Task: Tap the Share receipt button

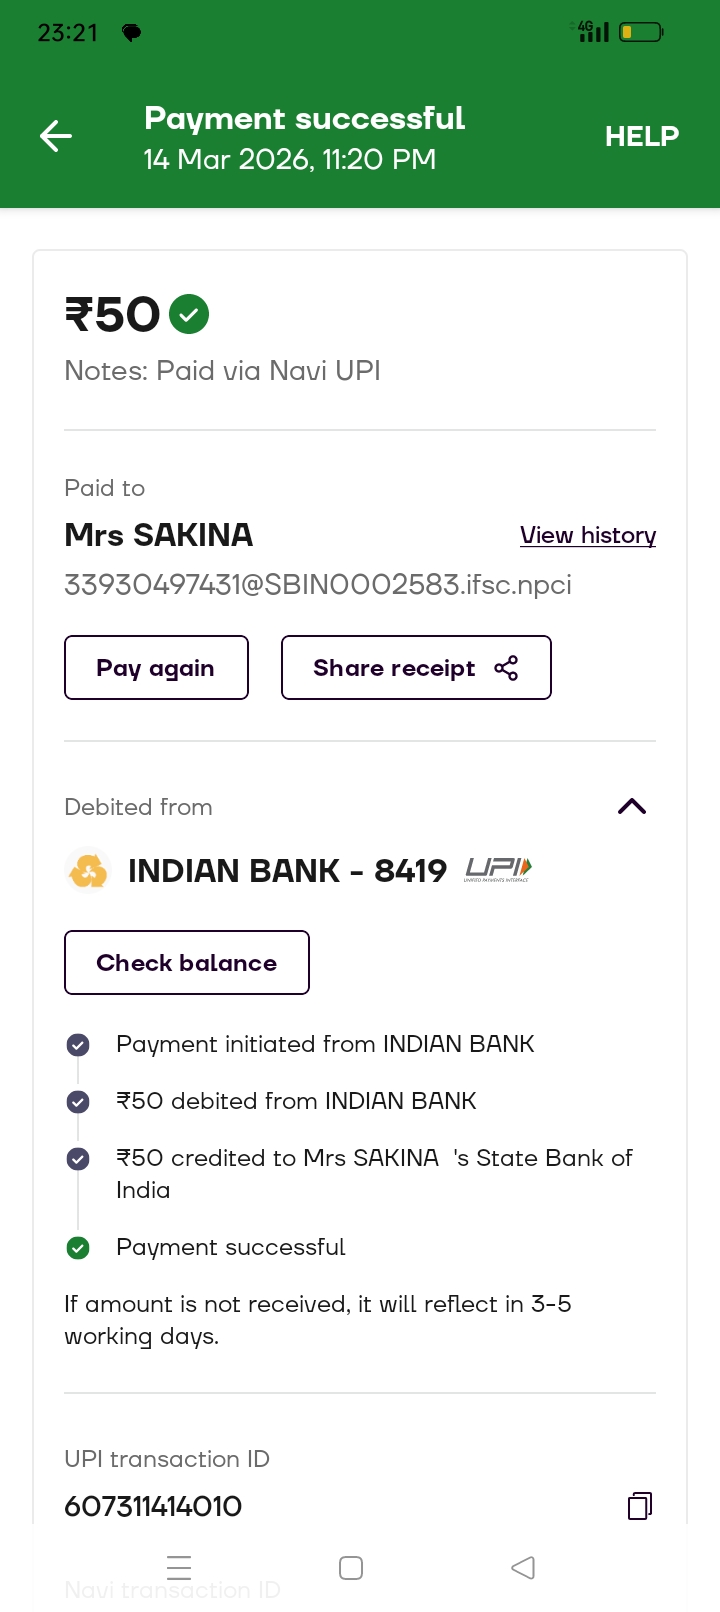Action: 416,668
